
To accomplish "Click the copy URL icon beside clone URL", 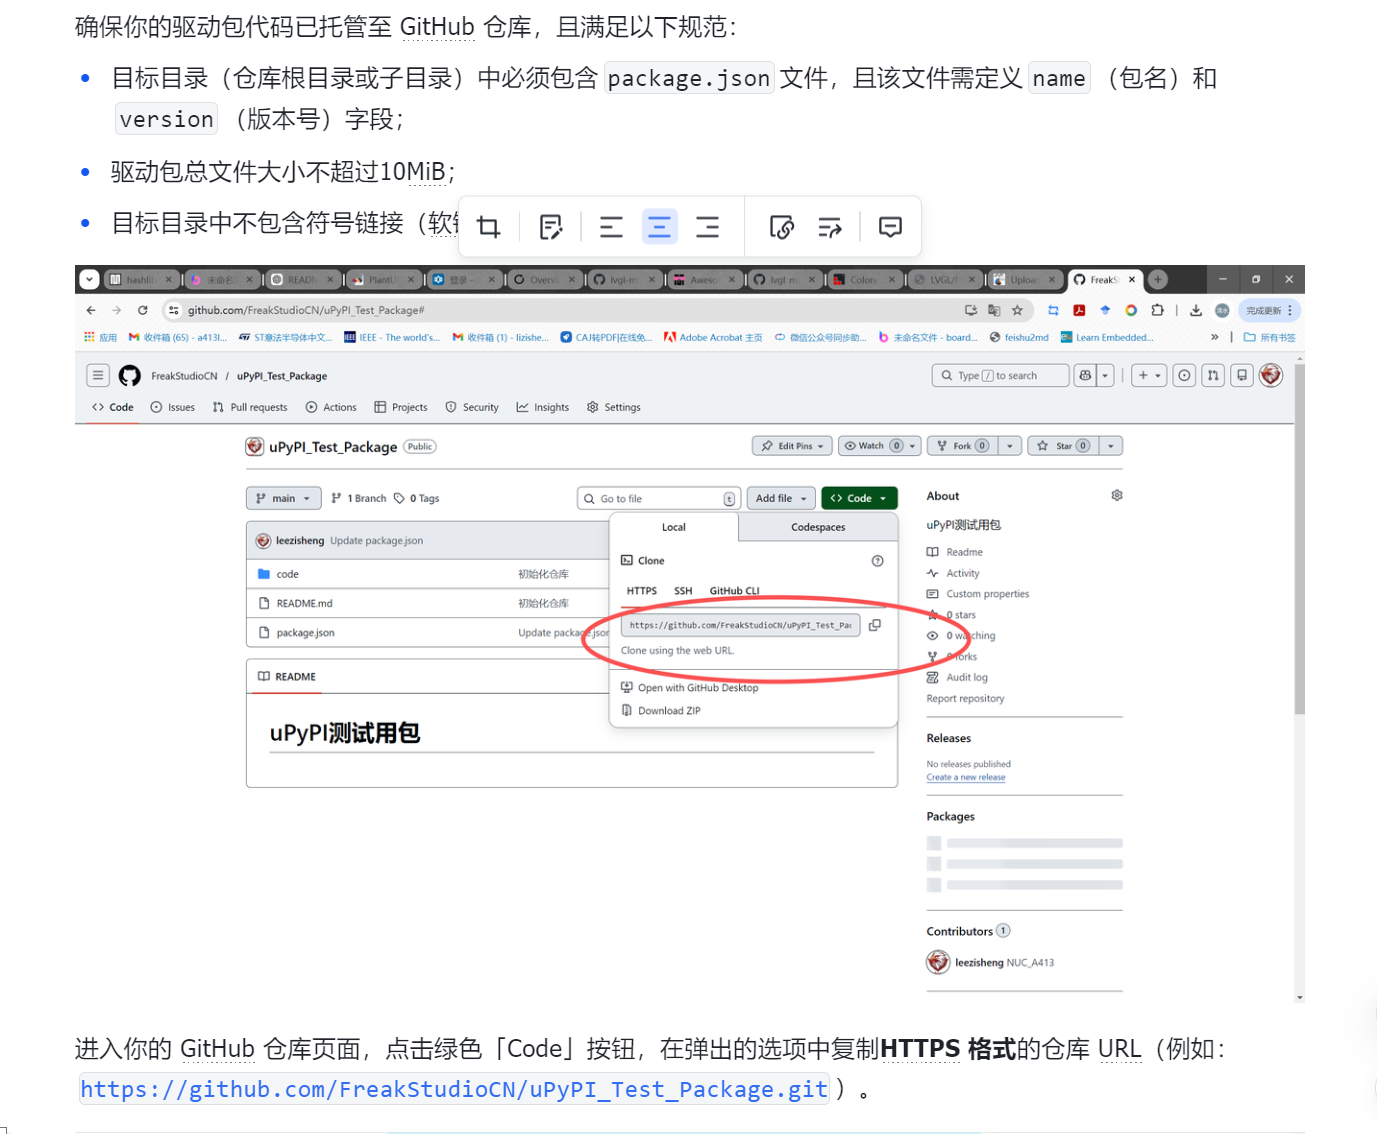I will pos(875,625).
